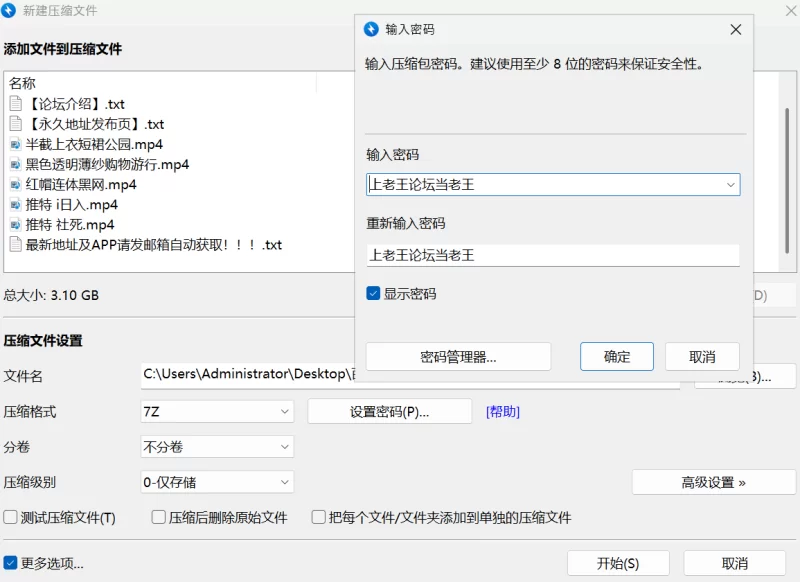Close the 输入密码 dialog with X
The height and width of the screenshot is (582, 800).
tap(736, 30)
